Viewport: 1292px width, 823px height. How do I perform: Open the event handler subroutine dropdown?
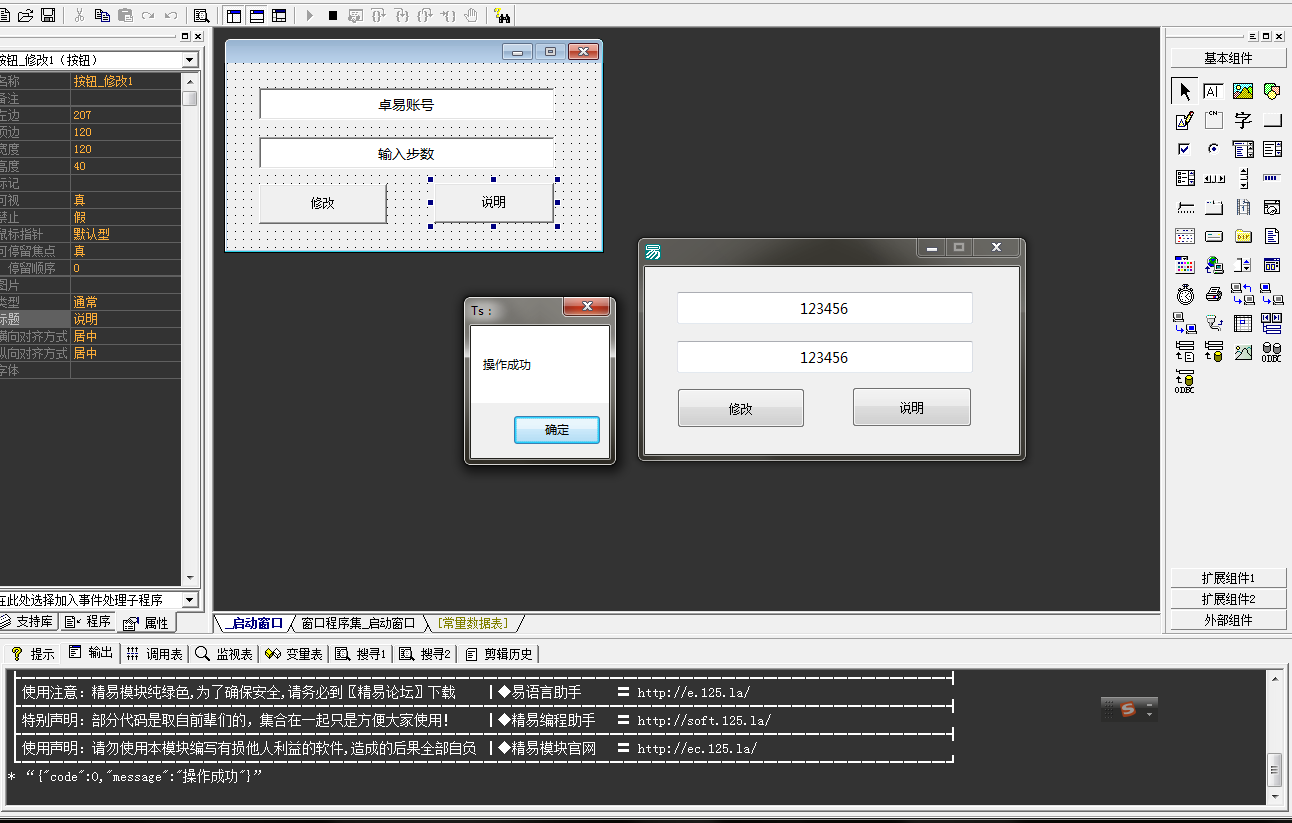(190, 600)
